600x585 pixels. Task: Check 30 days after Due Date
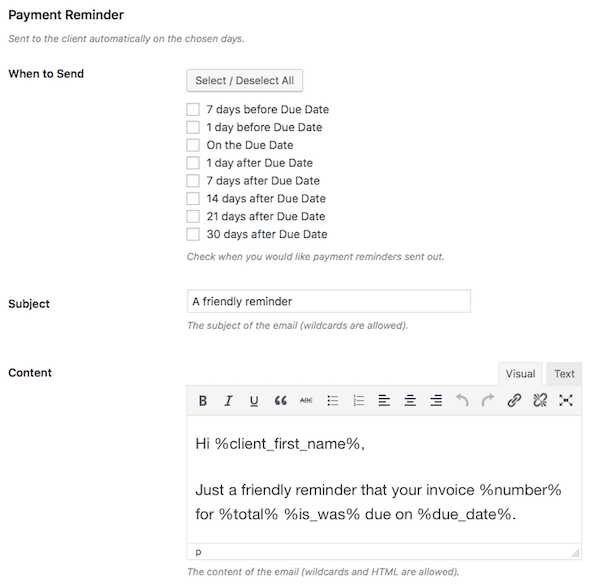[193, 234]
